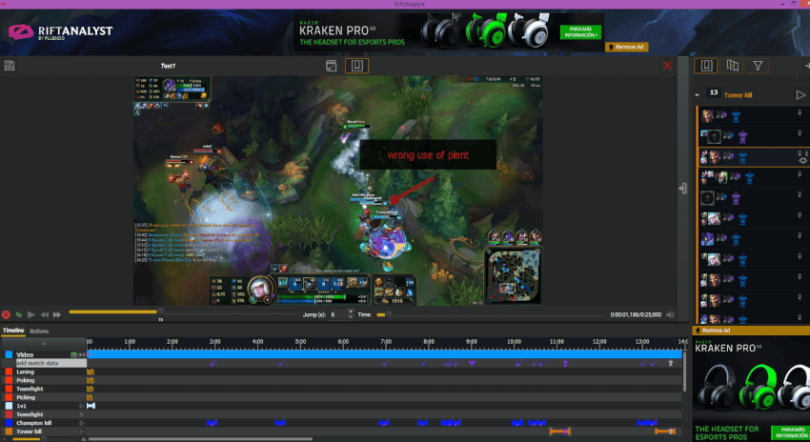Click the Tower kill orange segment near 13:30

tap(664, 431)
